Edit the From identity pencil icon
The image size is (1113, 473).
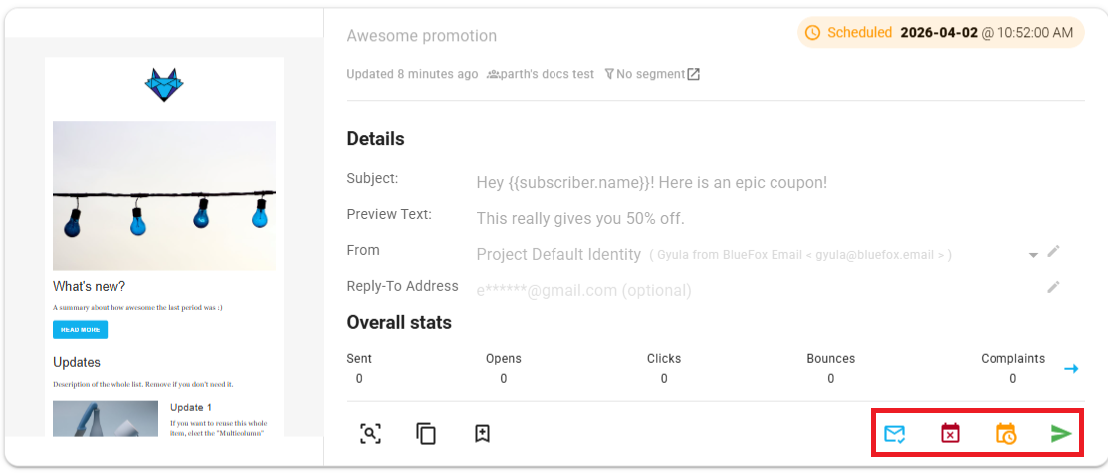pos(1053,252)
